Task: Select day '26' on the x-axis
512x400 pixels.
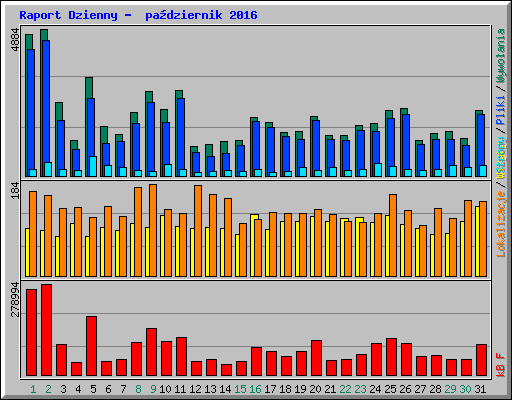Action: 405,389
